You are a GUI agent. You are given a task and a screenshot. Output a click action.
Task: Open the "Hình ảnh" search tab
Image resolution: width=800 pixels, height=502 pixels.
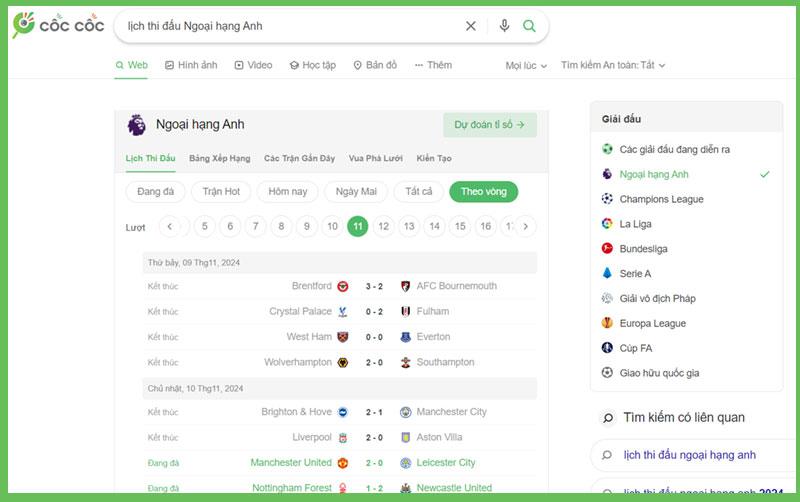tap(191, 65)
